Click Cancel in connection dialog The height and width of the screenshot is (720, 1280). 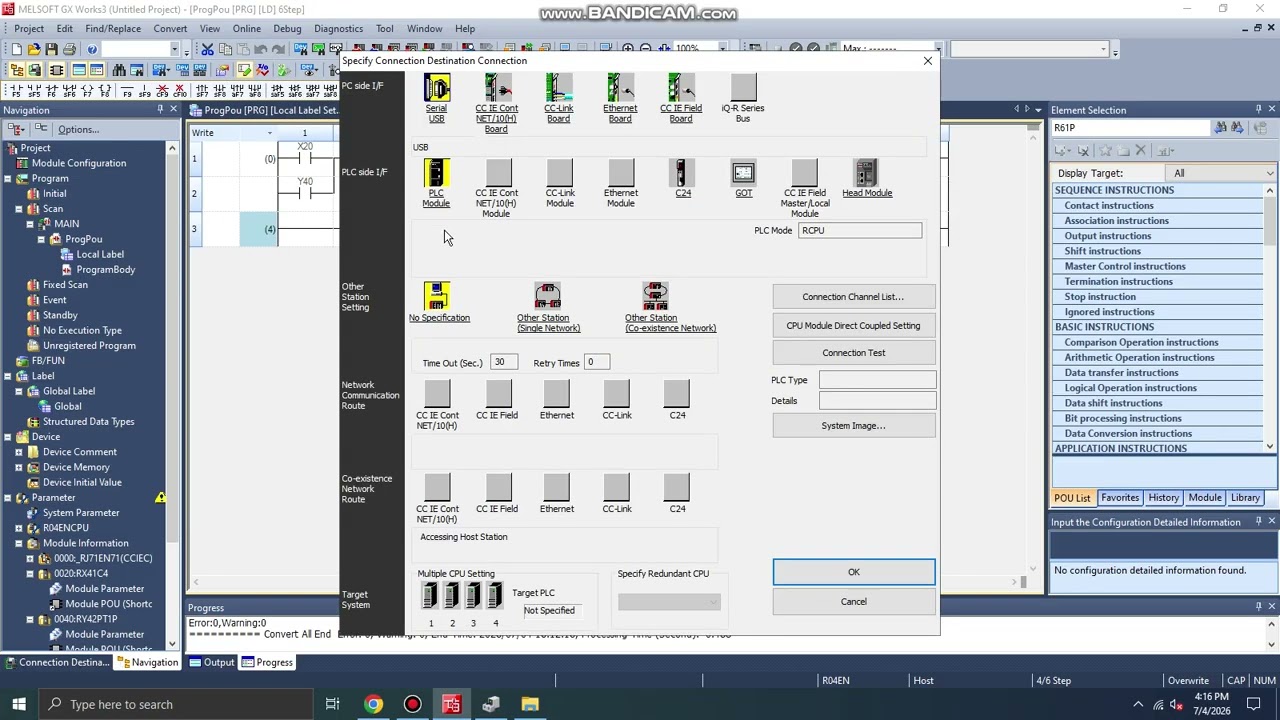coord(853,602)
